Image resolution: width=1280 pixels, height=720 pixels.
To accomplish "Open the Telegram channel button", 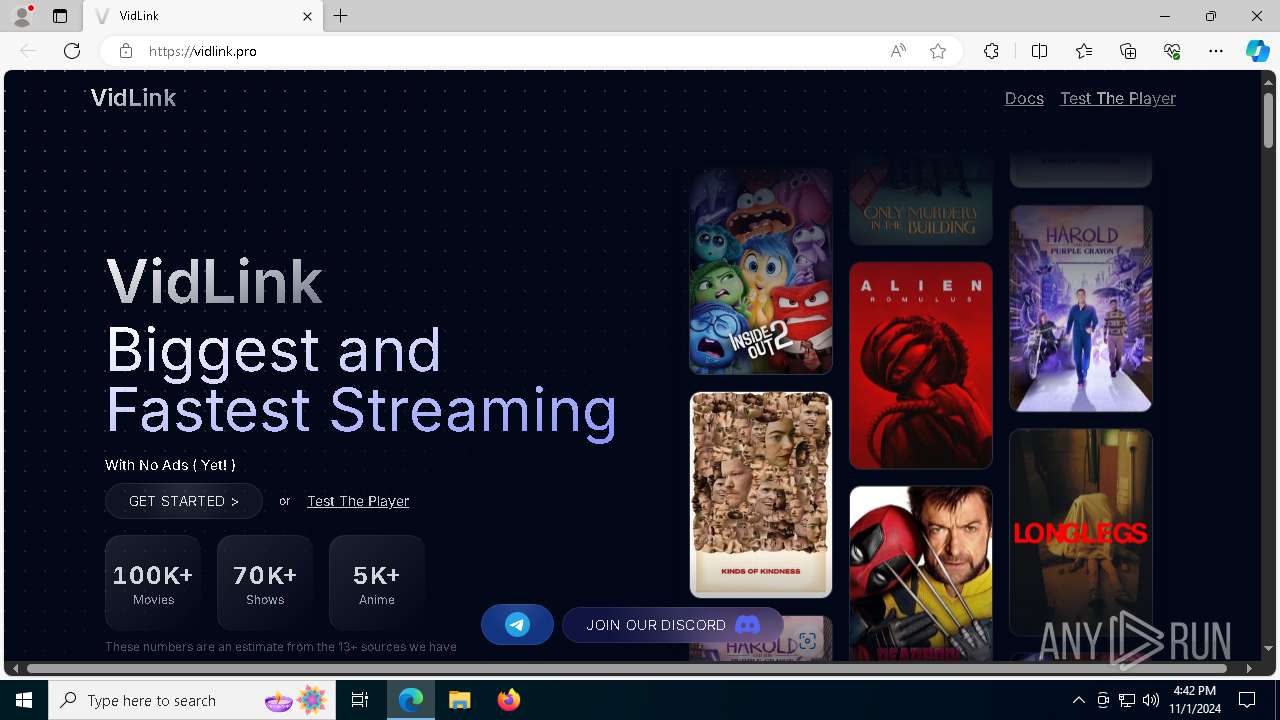I will click(x=517, y=625).
